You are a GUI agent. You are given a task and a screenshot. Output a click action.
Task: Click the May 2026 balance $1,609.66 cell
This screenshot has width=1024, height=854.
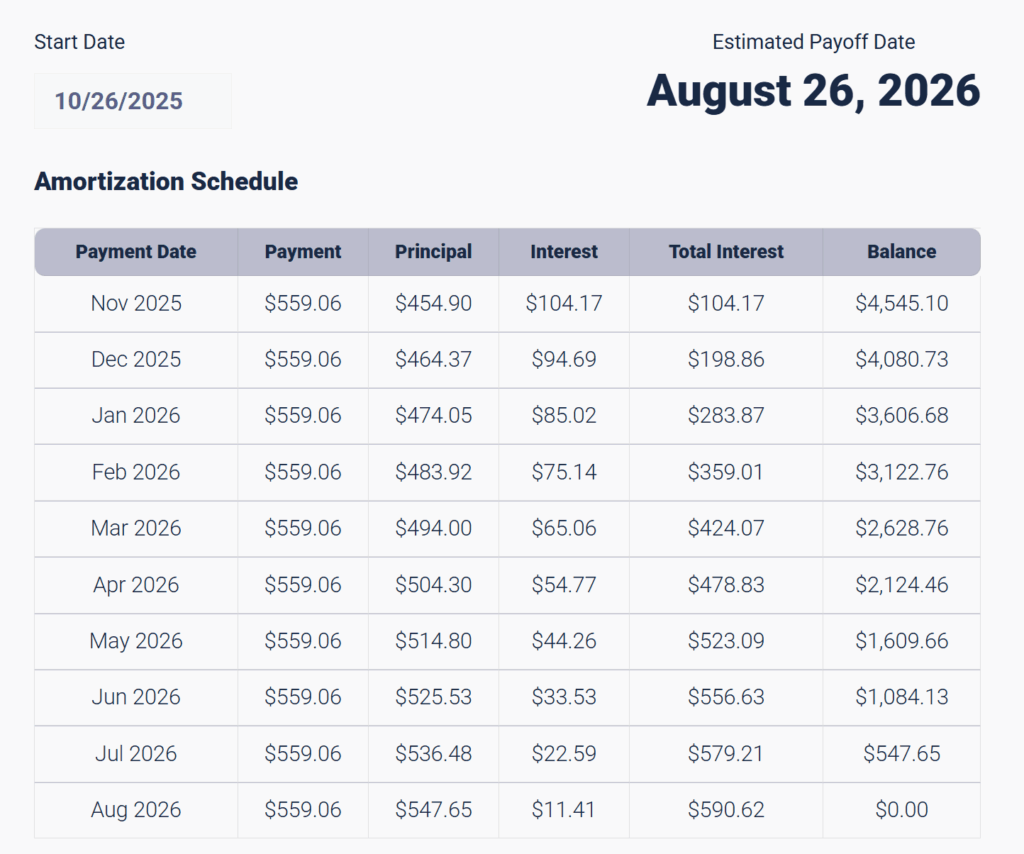901,641
